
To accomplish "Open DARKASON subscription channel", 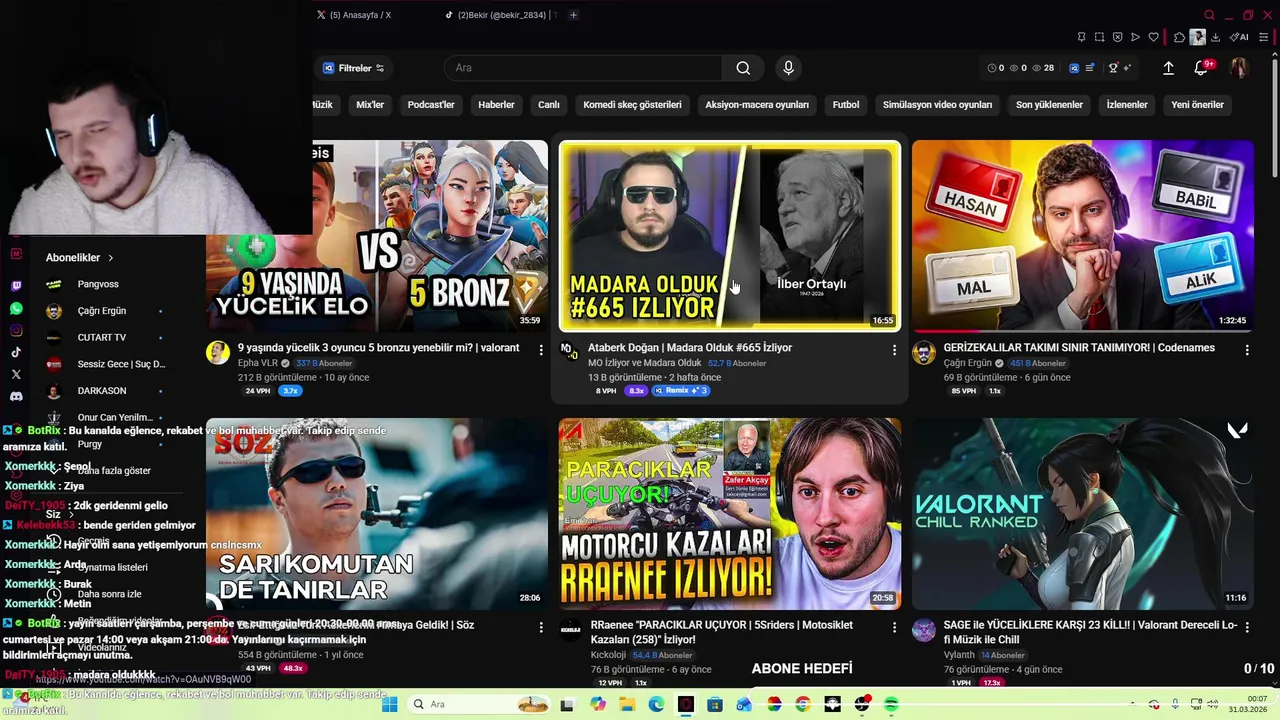I will coord(102,391).
